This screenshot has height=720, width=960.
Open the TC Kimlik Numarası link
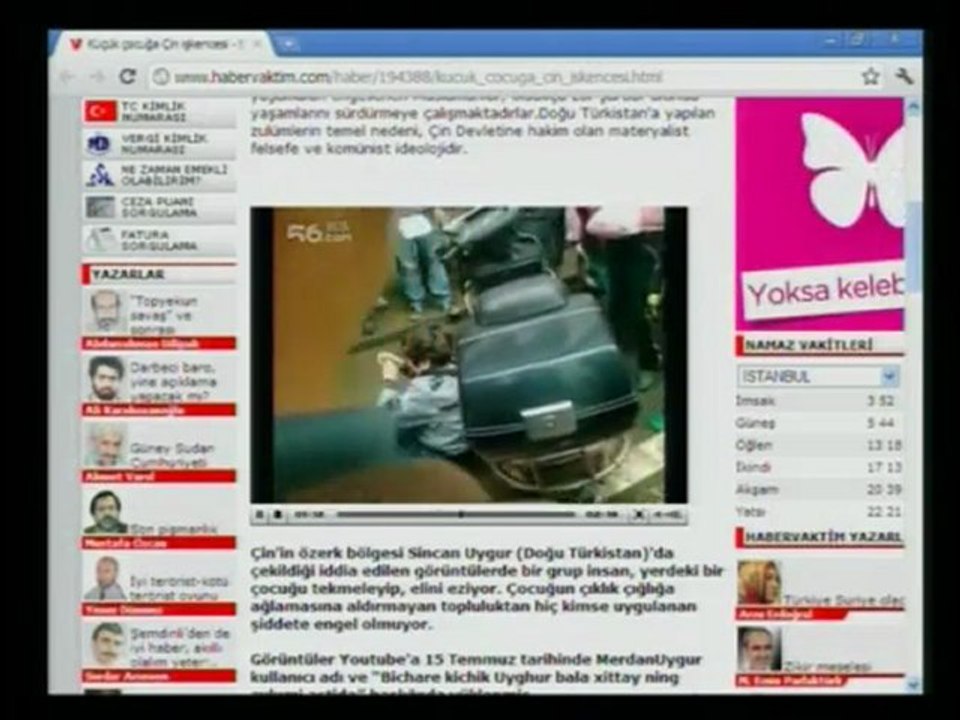(159, 112)
